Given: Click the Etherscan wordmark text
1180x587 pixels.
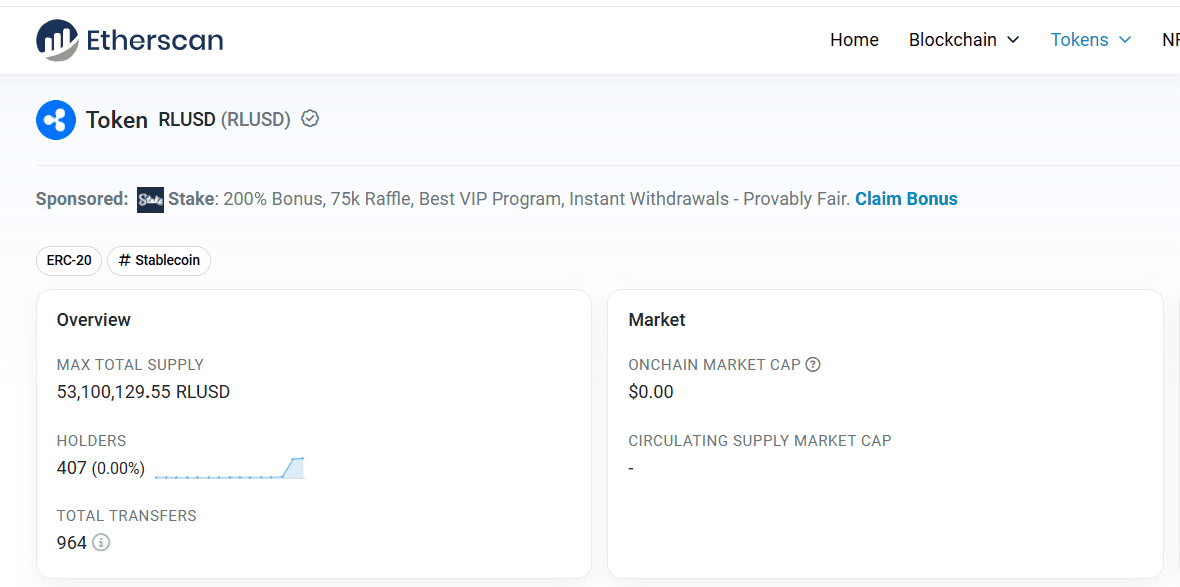Looking at the screenshot, I should (155, 40).
